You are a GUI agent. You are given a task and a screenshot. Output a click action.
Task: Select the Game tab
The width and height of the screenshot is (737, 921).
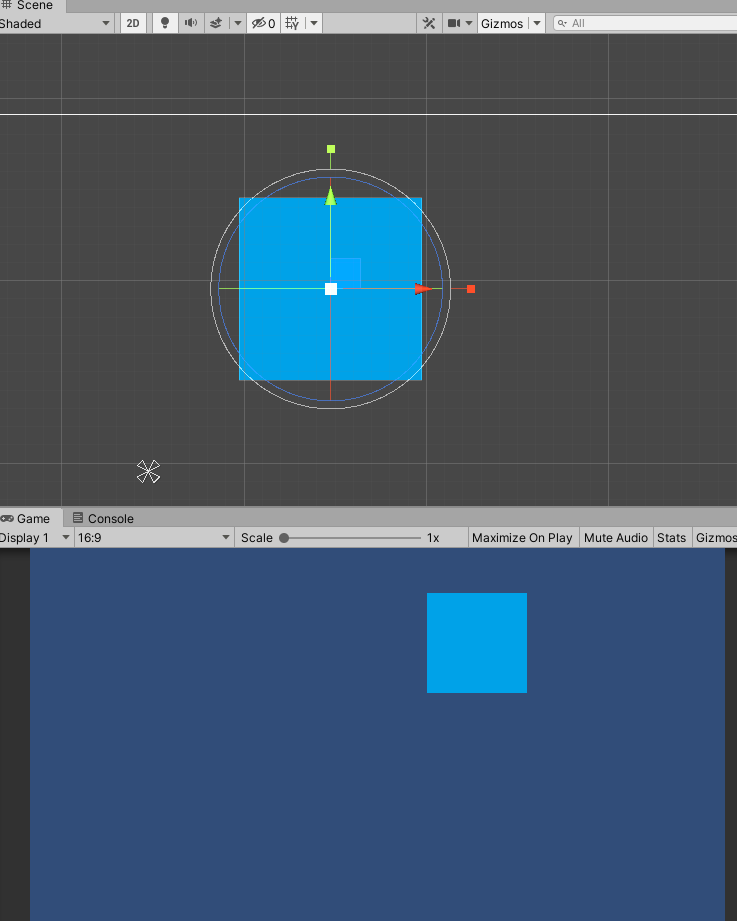[x=32, y=518]
